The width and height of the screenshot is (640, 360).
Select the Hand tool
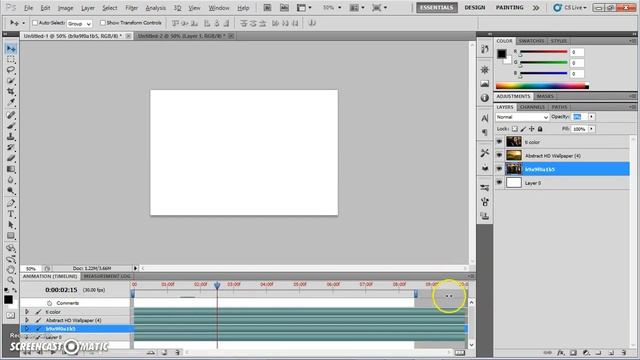pos(11,269)
